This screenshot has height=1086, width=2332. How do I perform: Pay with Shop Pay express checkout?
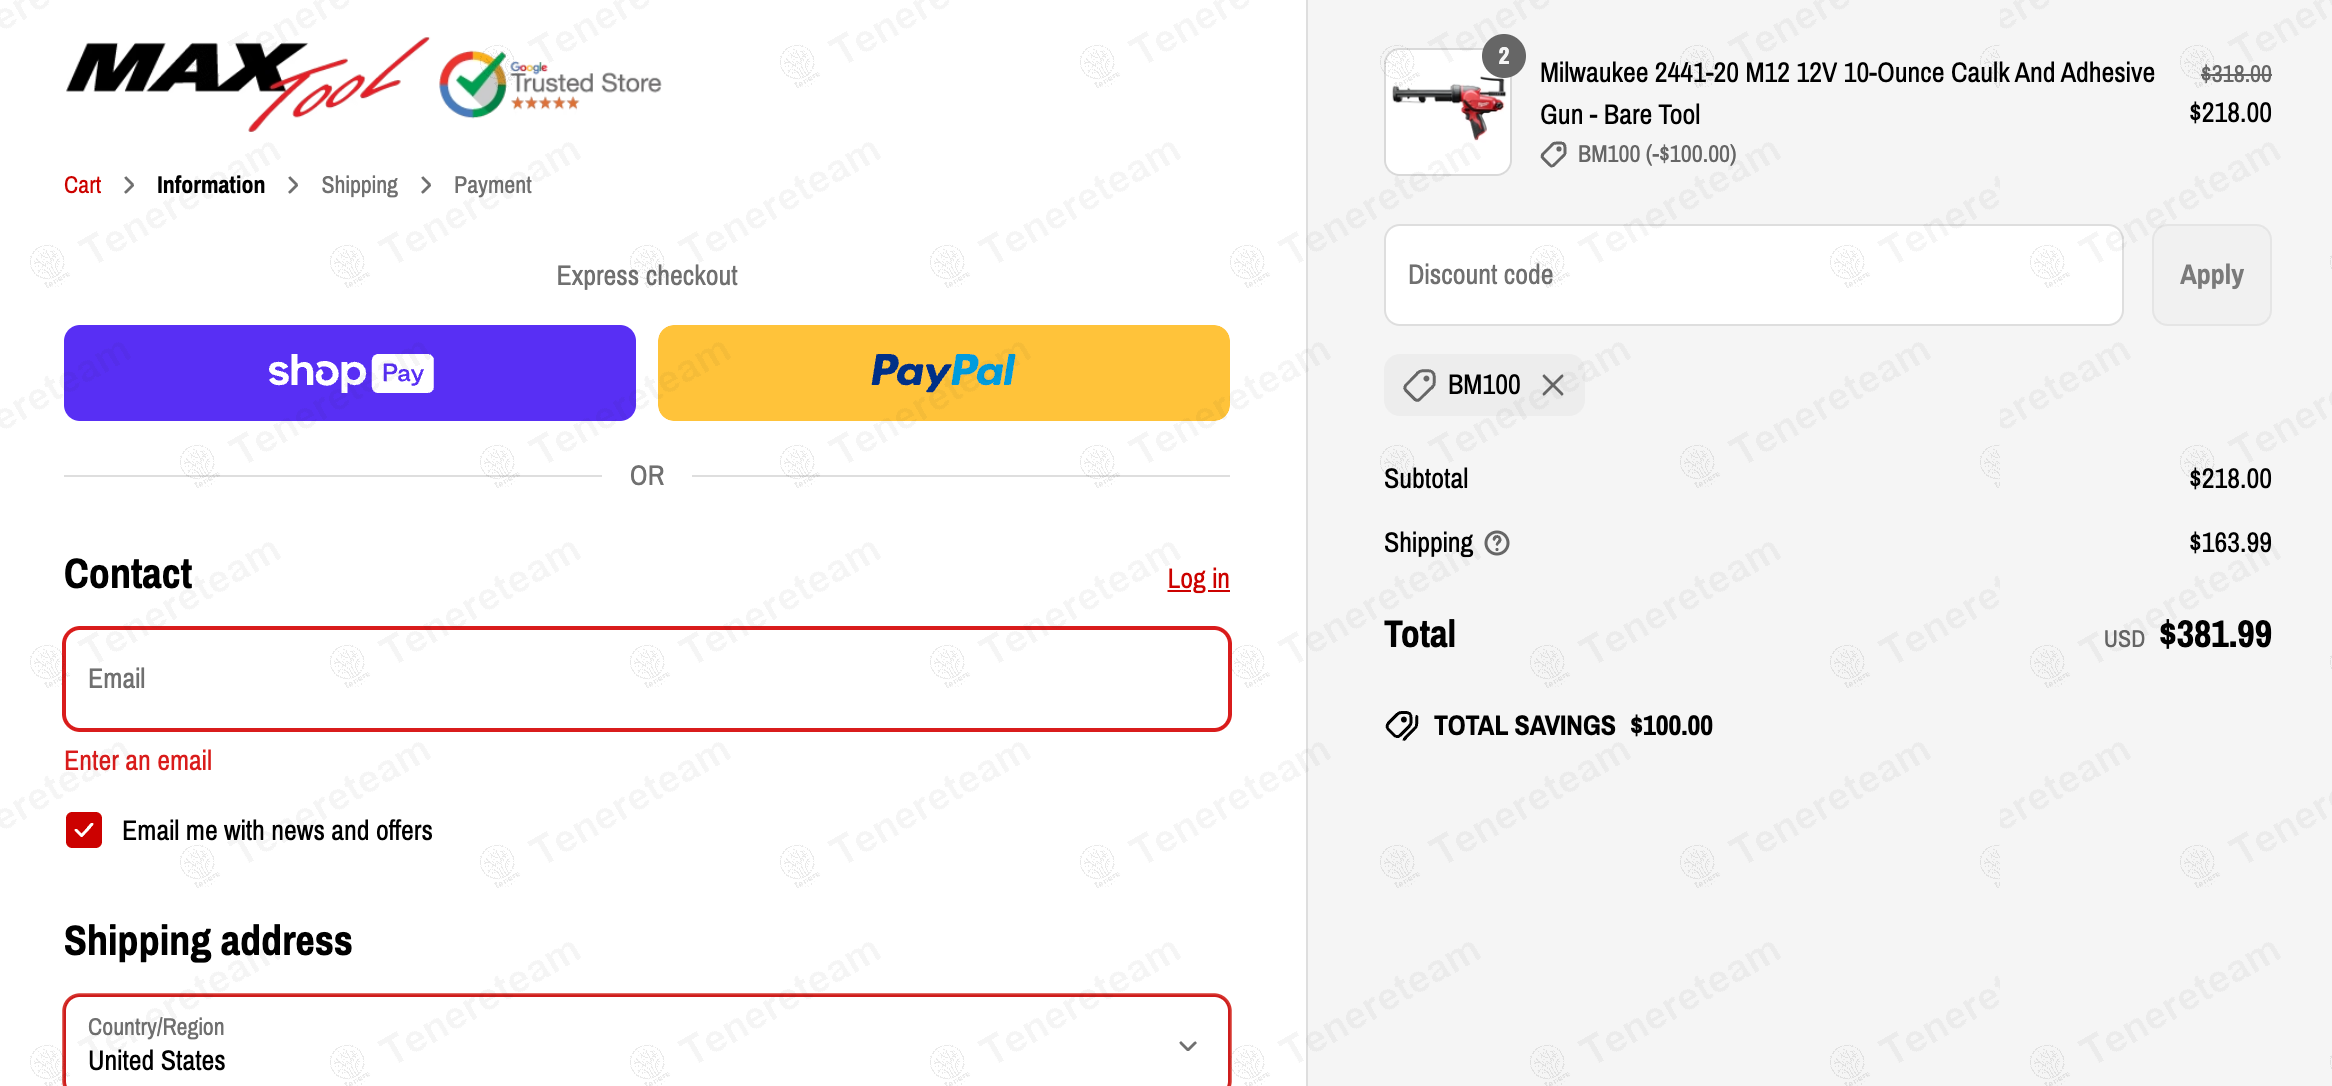[350, 373]
